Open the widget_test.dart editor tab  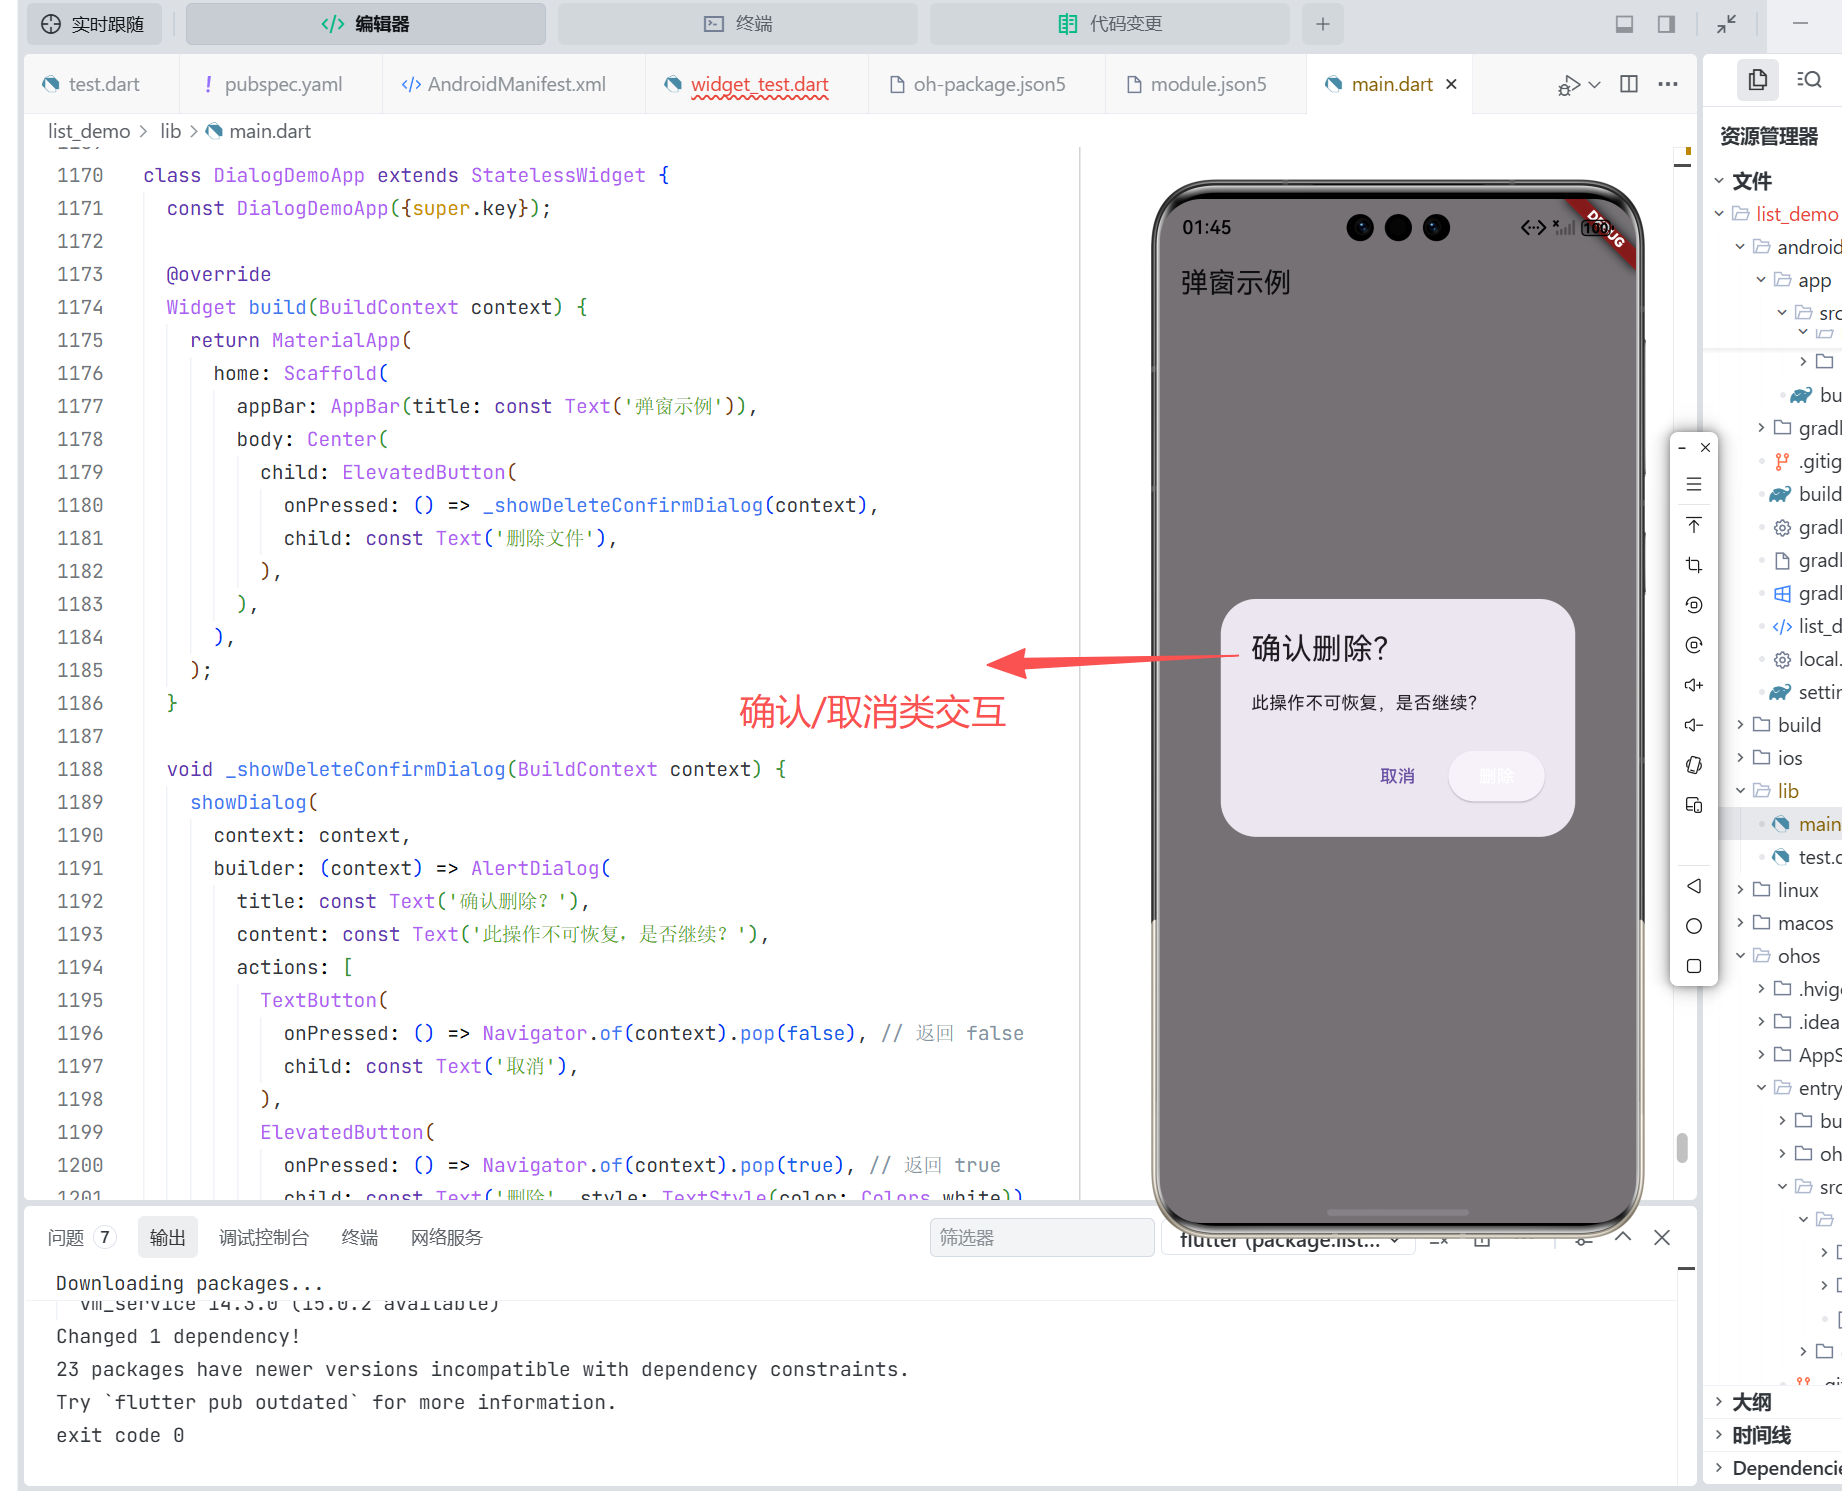[758, 84]
